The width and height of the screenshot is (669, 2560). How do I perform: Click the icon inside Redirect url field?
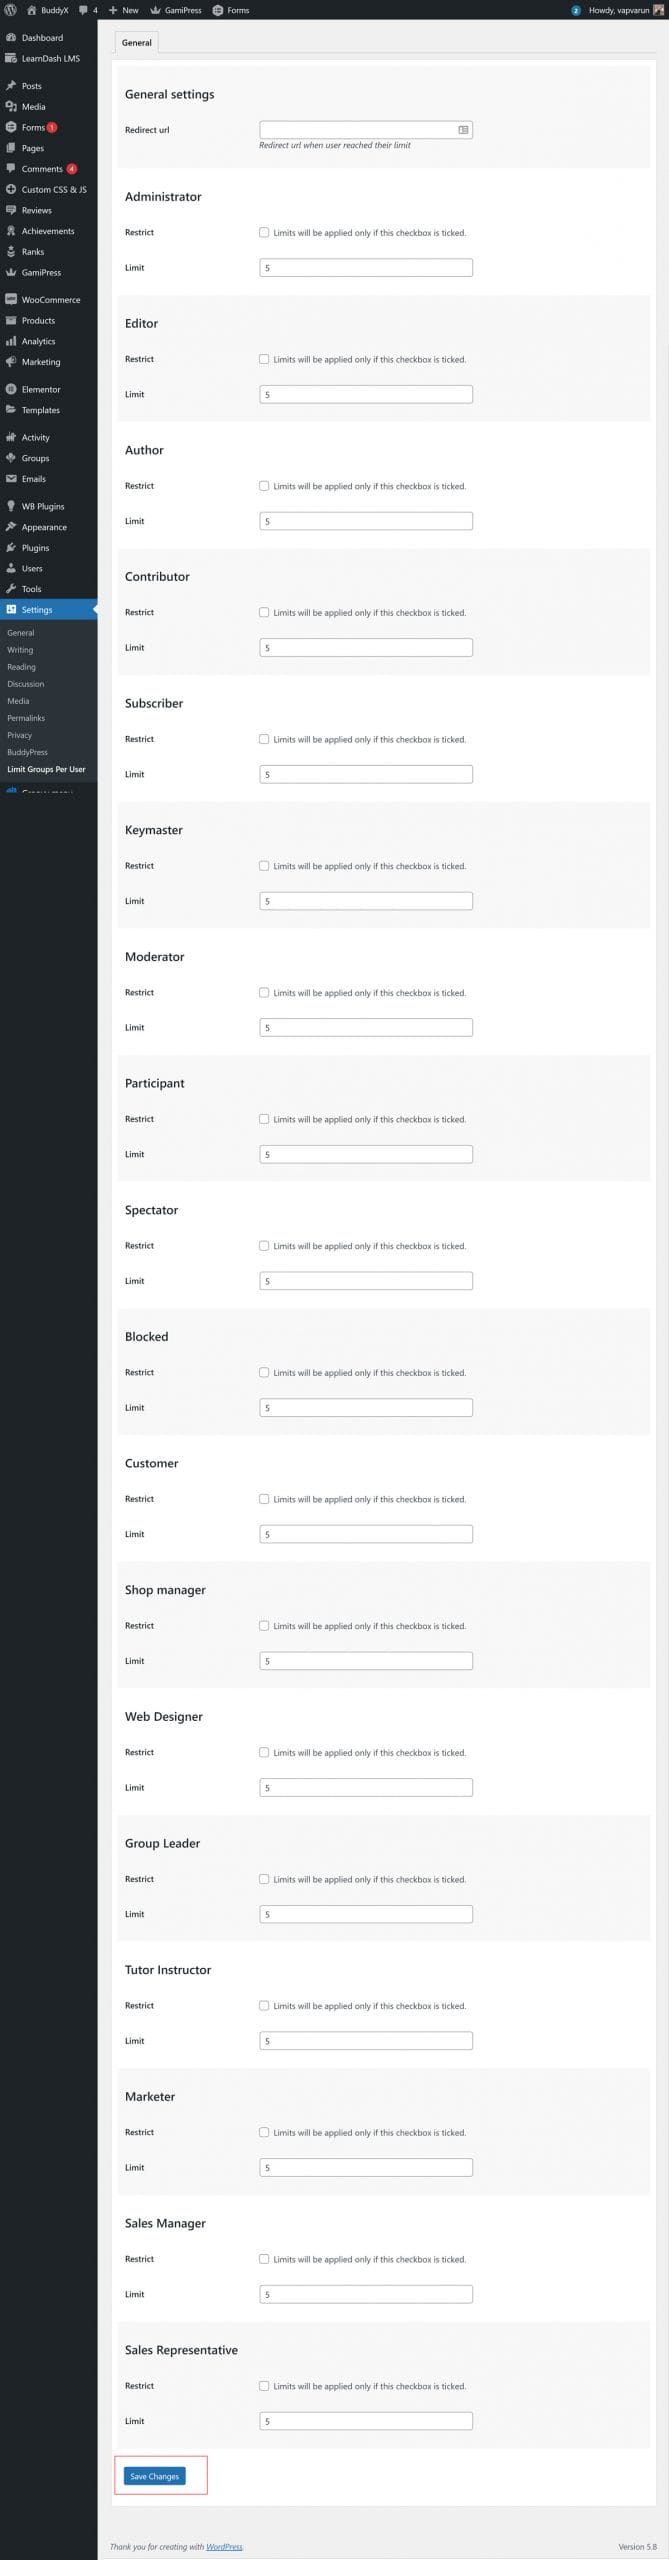click(x=463, y=130)
